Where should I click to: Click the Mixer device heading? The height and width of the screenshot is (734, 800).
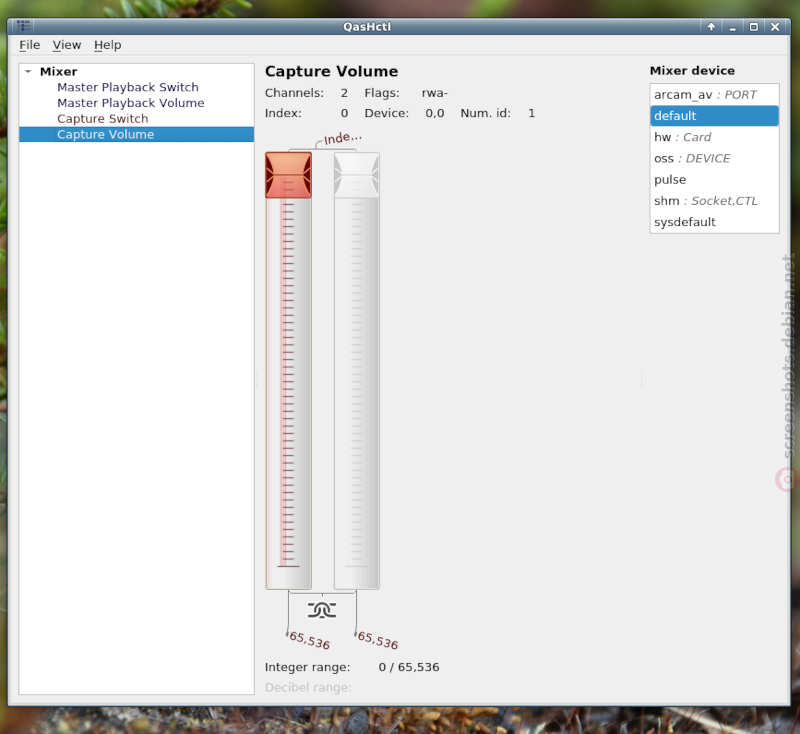click(x=692, y=71)
